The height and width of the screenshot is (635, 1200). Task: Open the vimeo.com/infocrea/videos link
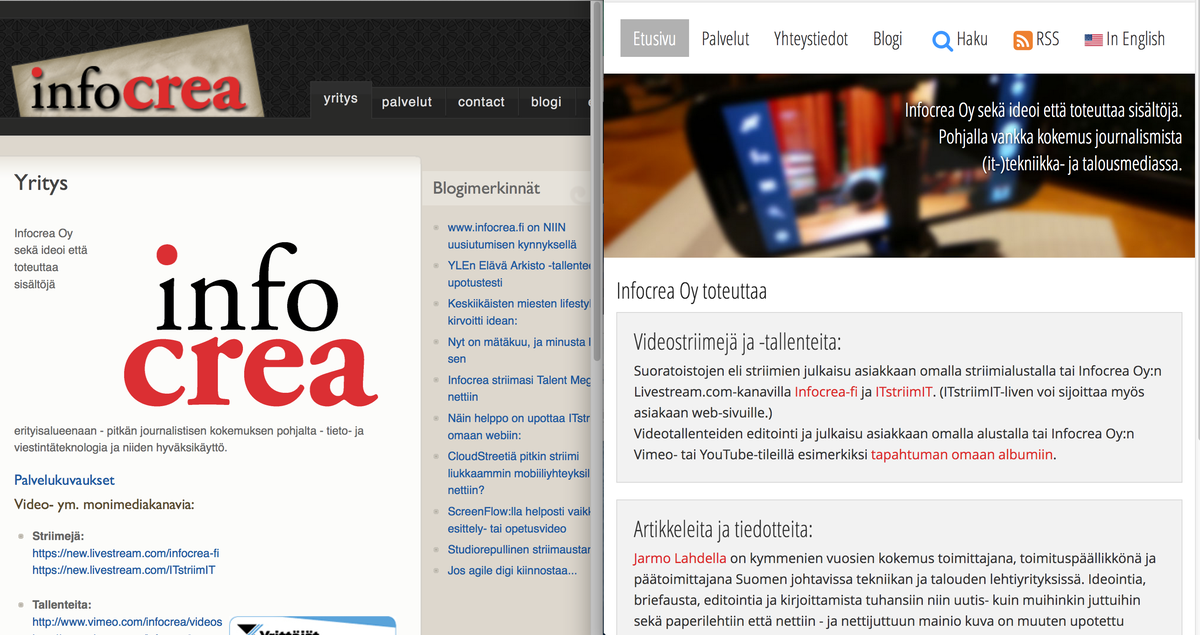click(127, 622)
